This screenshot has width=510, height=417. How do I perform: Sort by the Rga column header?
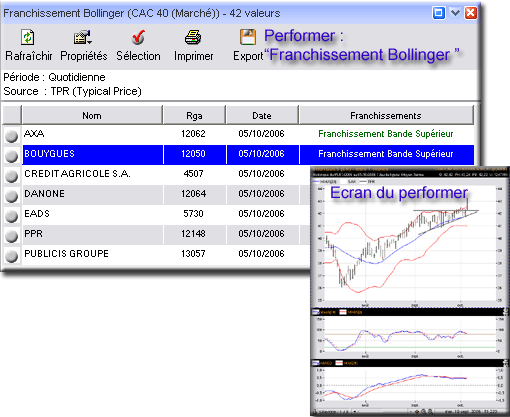pos(194,115)
